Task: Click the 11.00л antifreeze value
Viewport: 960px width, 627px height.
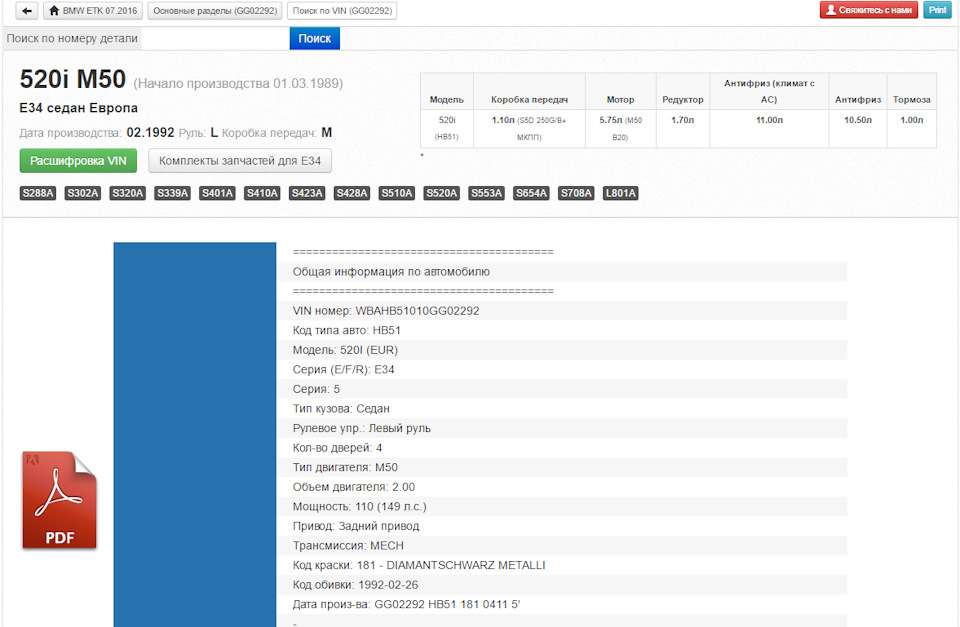Action: pyautogui.click(x=769, y=120)
